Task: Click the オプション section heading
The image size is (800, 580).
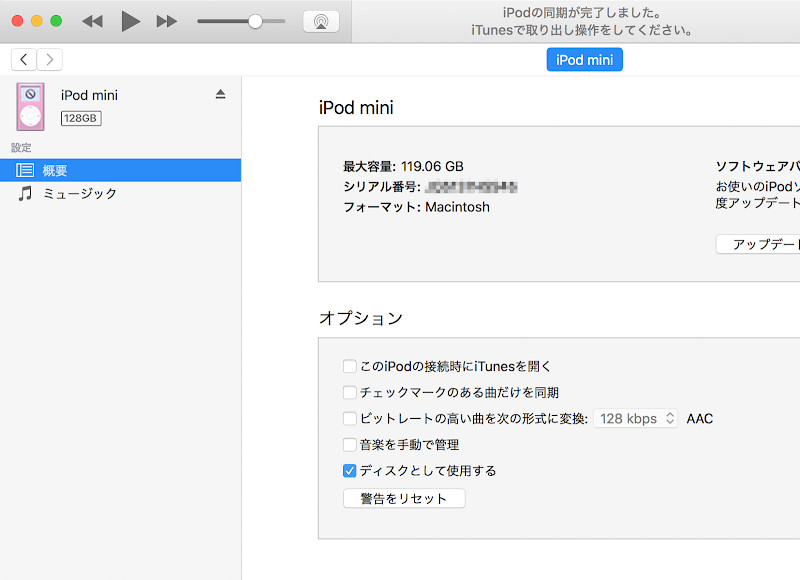Action: 361,318
